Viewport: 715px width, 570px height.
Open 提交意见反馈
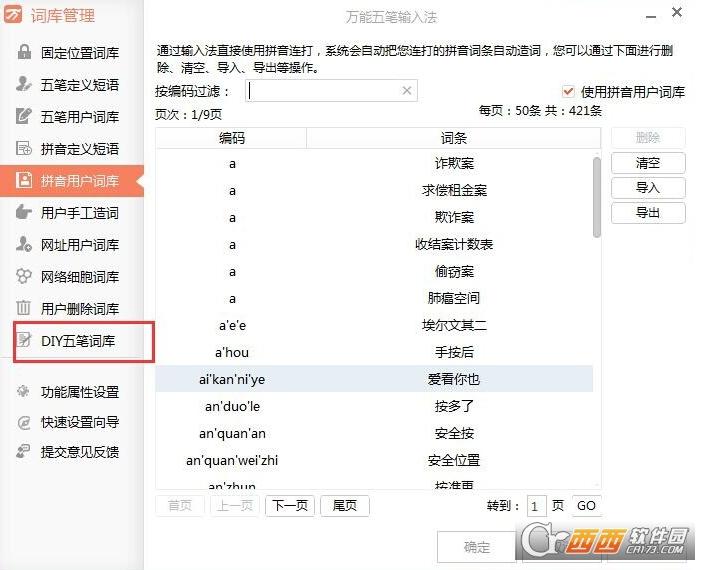coord(80,452)
